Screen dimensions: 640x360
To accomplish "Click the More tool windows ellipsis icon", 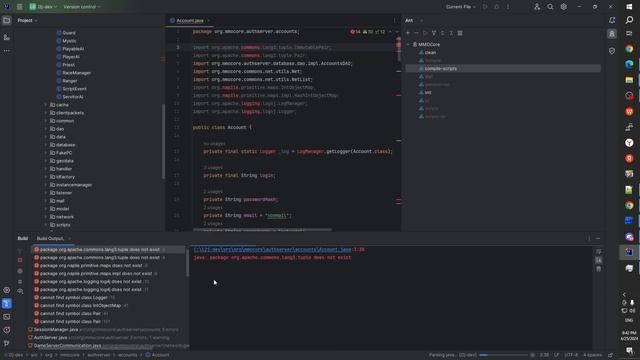I will coord(7,51).
